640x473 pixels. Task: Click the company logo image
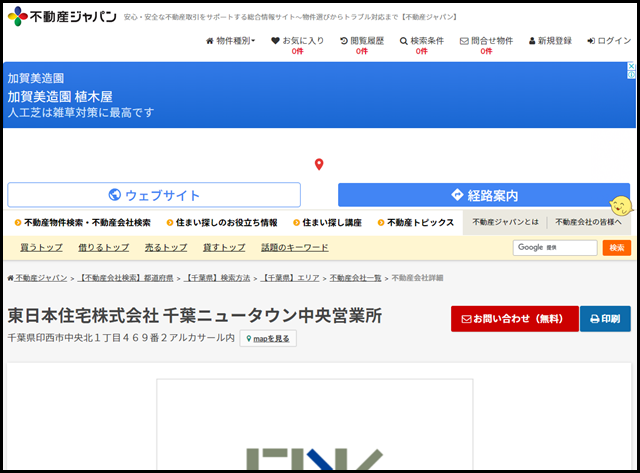[x=315, y=424]
